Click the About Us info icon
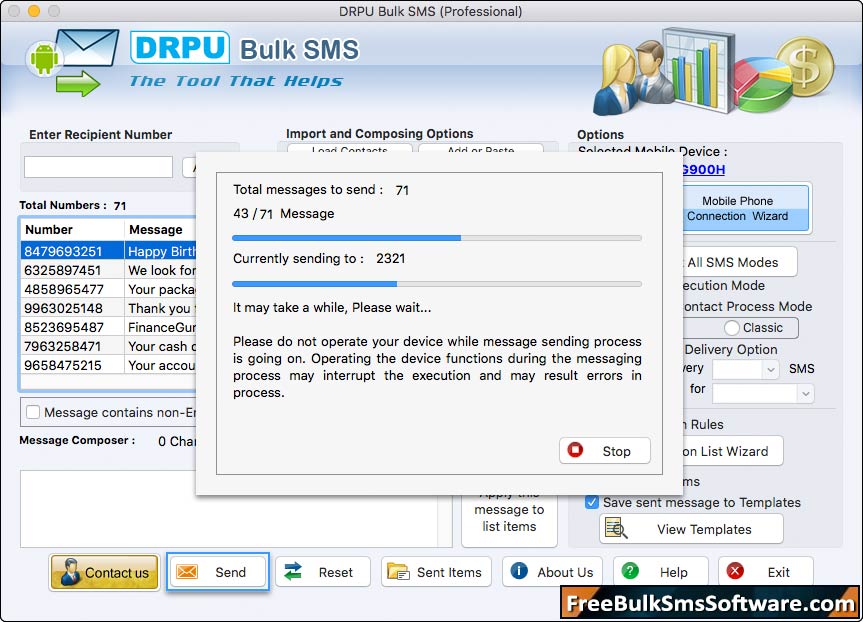The width and height of the screenshot is (863, 622). [x=519, y=571]
